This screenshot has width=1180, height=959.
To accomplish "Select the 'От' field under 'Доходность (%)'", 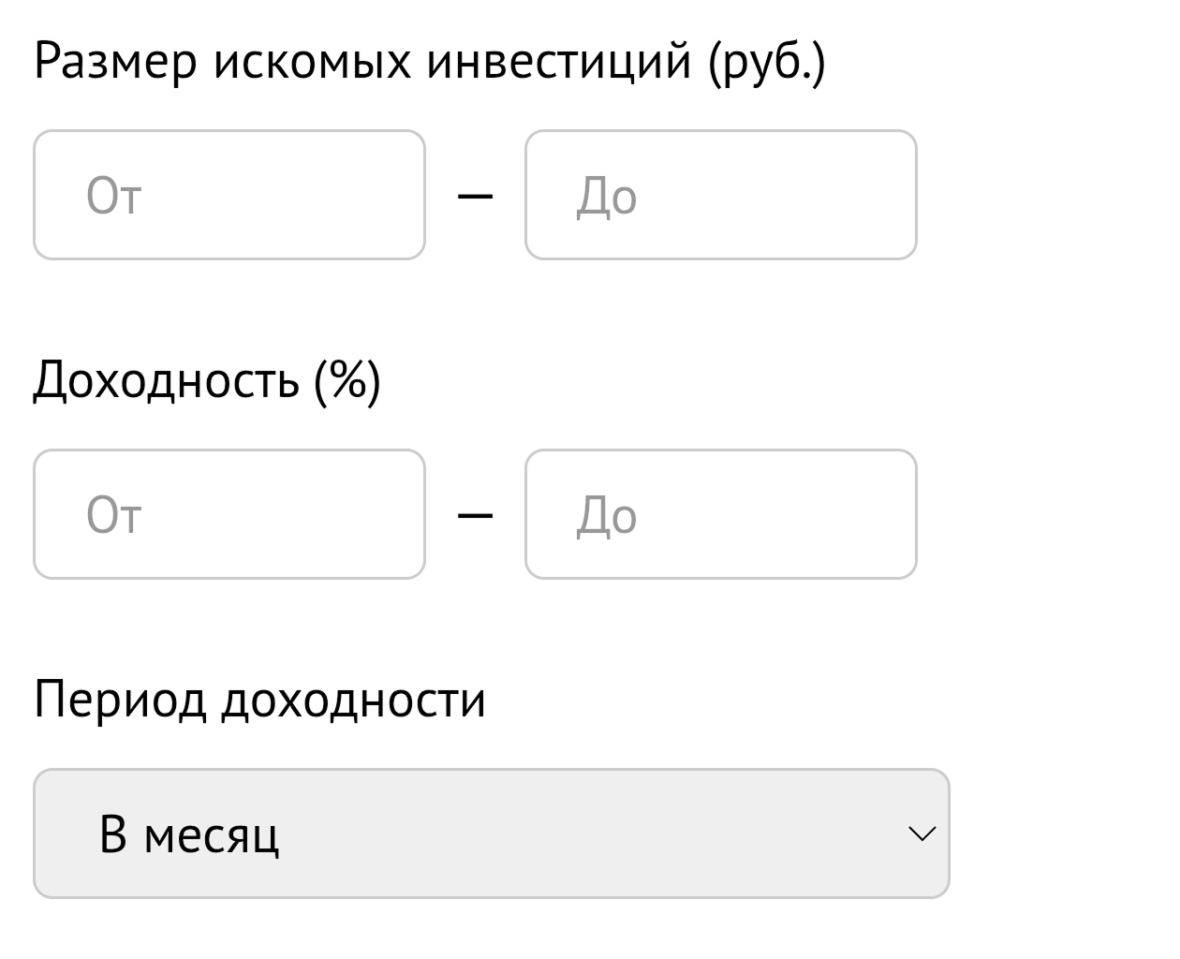I will coord(230,513).
